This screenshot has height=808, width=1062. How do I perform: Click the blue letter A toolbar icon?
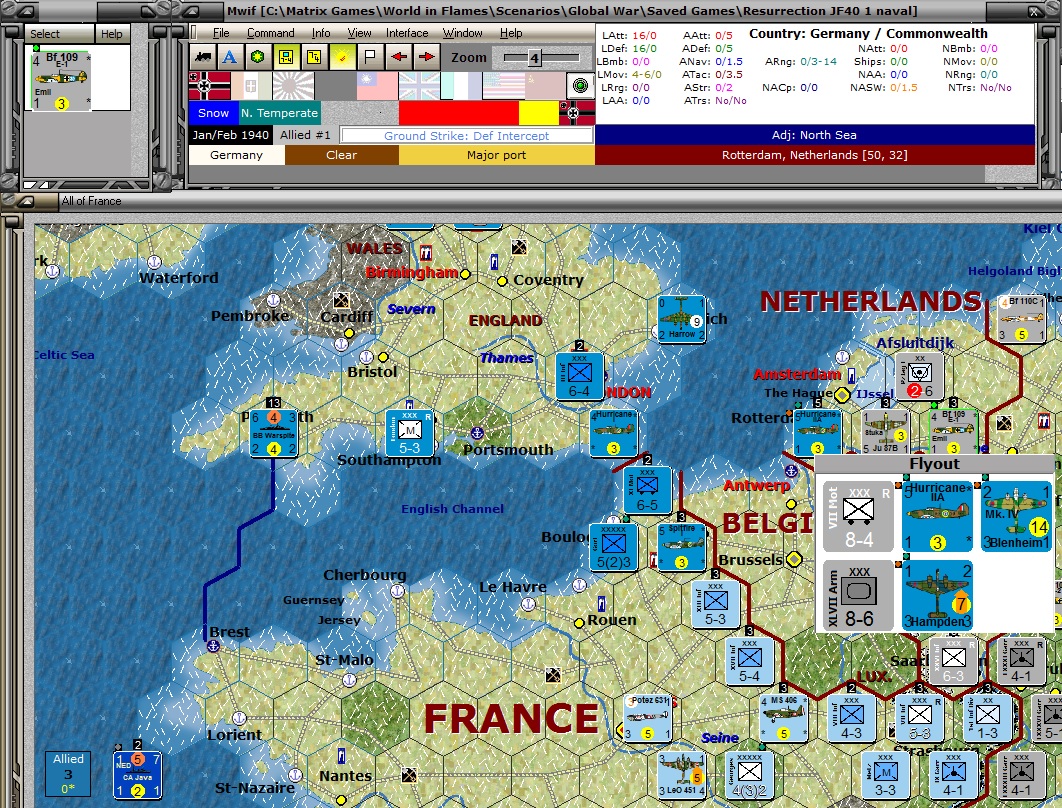point(230,58)
